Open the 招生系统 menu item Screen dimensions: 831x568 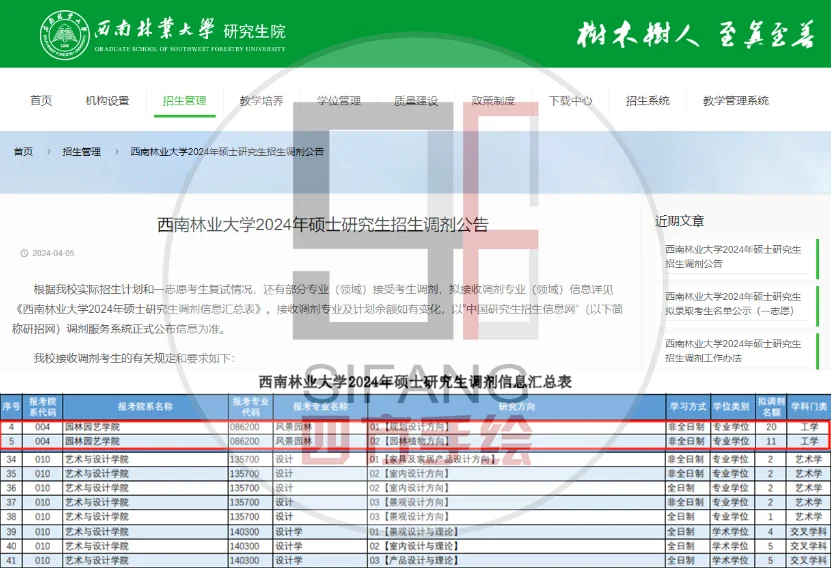(648, 101)
